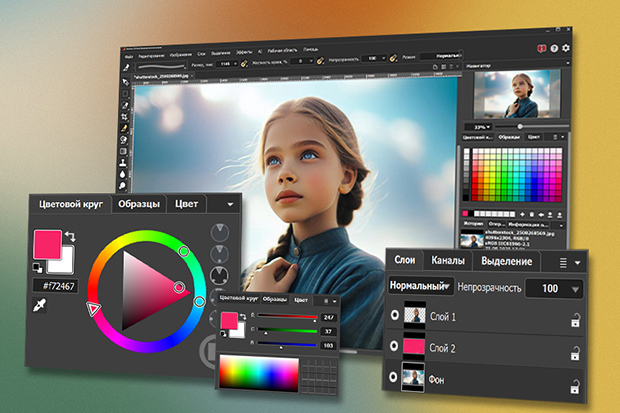
Task: Open the opacity 100 dropdown arrow in Layers
Action: (x=575, y=290)
